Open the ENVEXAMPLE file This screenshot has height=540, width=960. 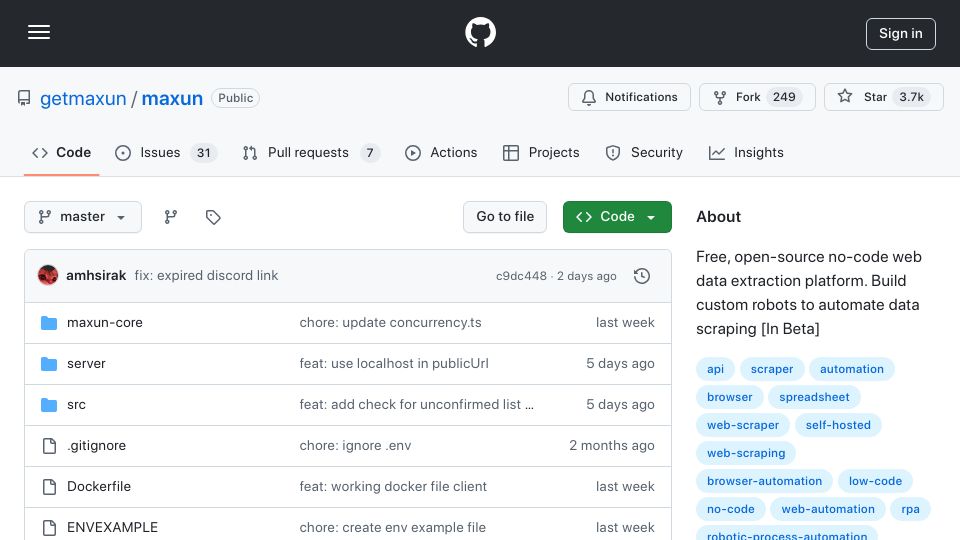point(112,528)
